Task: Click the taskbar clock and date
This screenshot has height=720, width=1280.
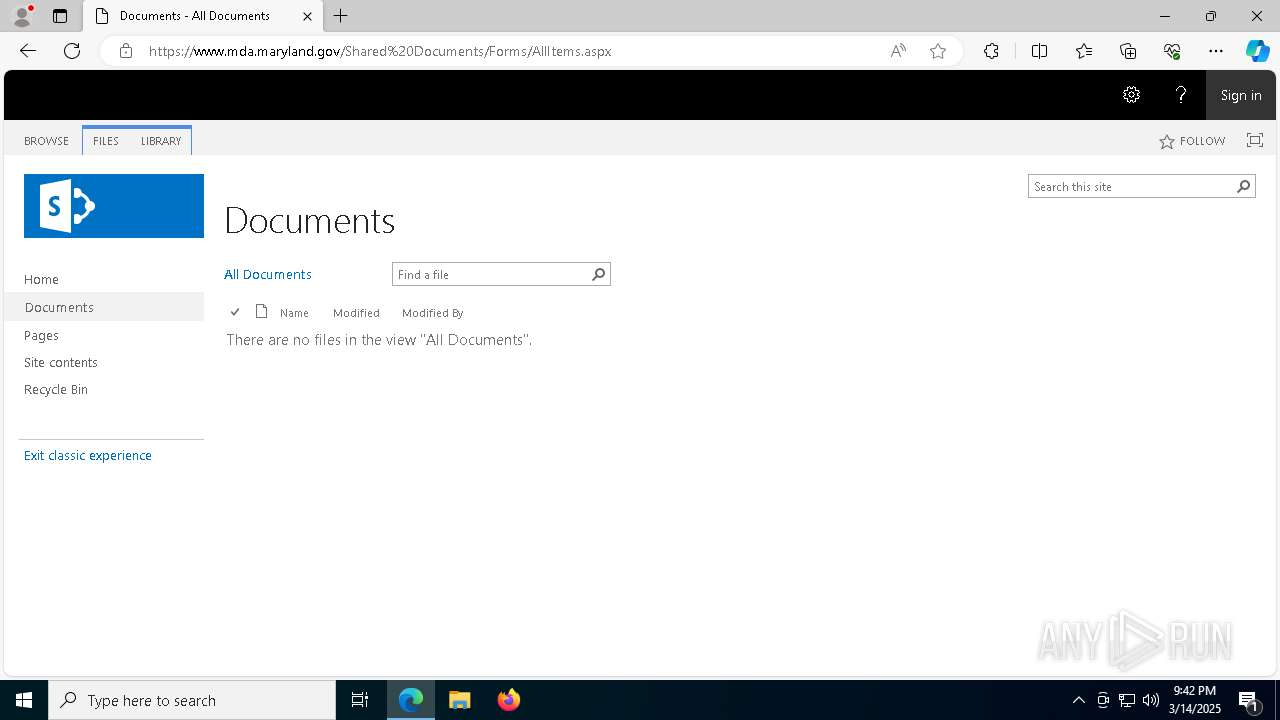Action: coord(1195,700)
